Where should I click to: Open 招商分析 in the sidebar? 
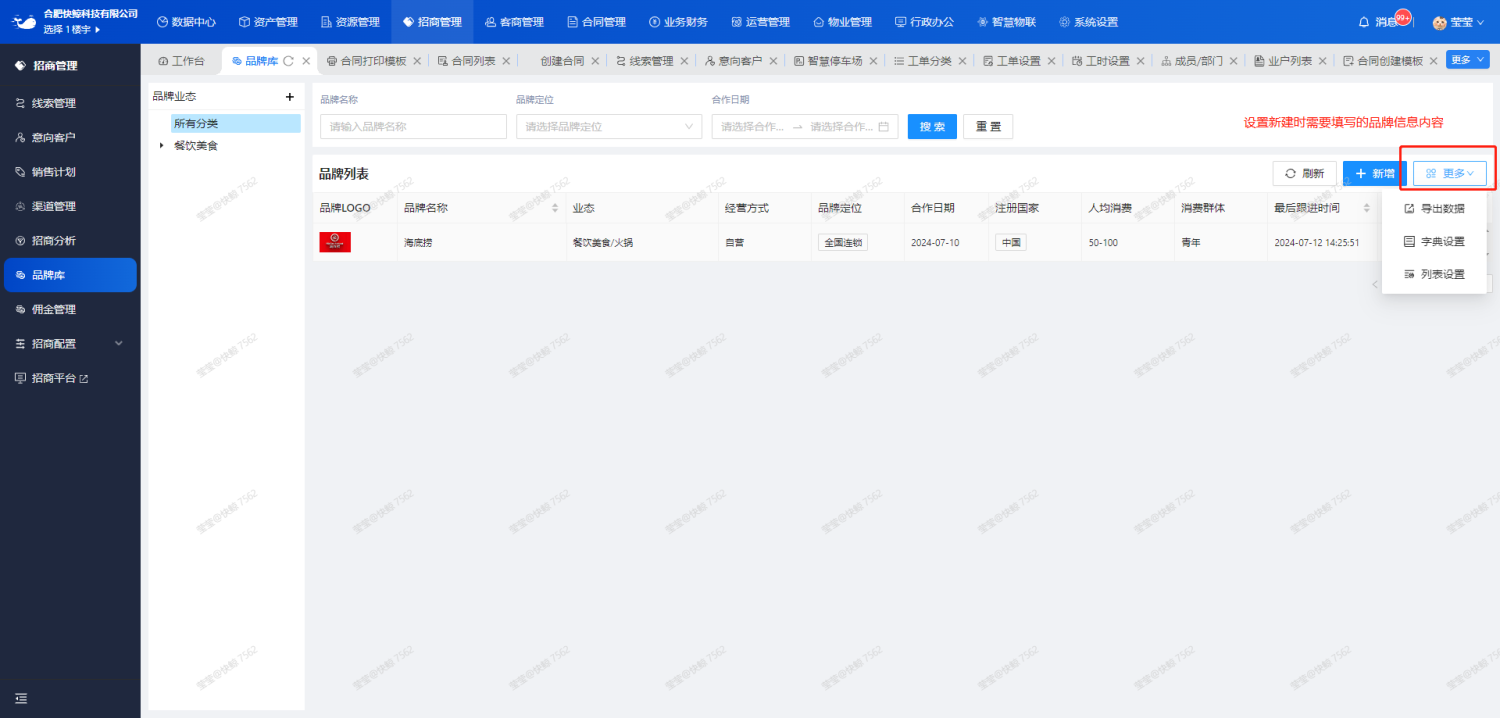[70, 241]
